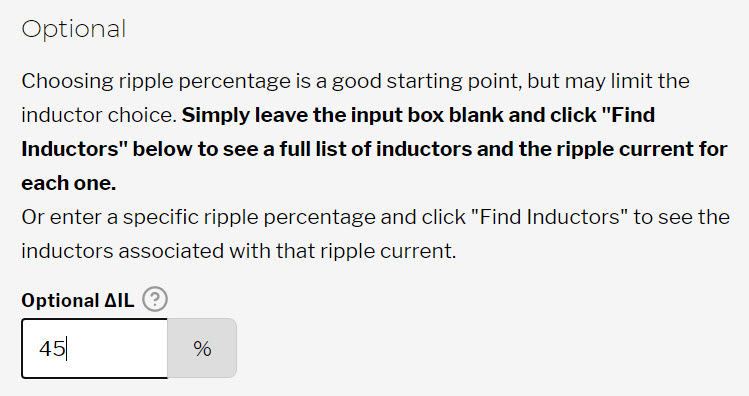Click the text 'inductors associated with that ripple current.'

(x=239, y=251)
